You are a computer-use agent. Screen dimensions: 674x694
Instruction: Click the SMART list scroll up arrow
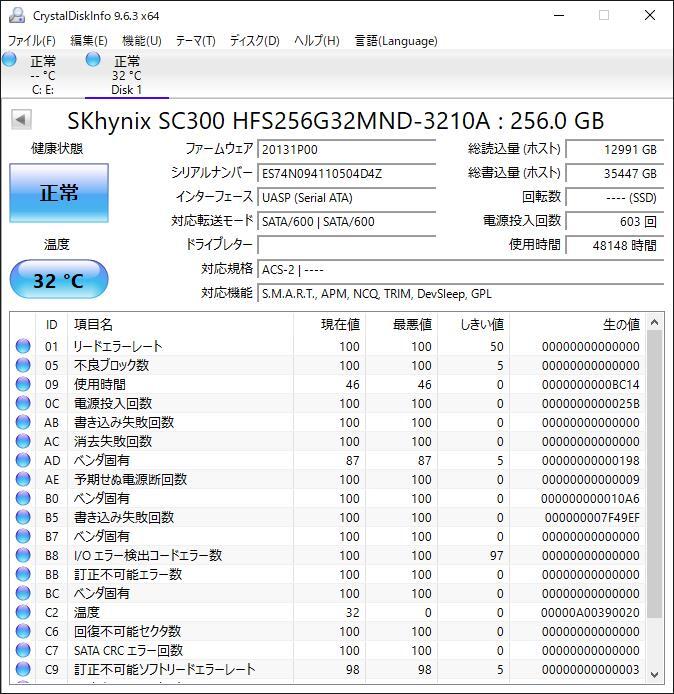655,323
